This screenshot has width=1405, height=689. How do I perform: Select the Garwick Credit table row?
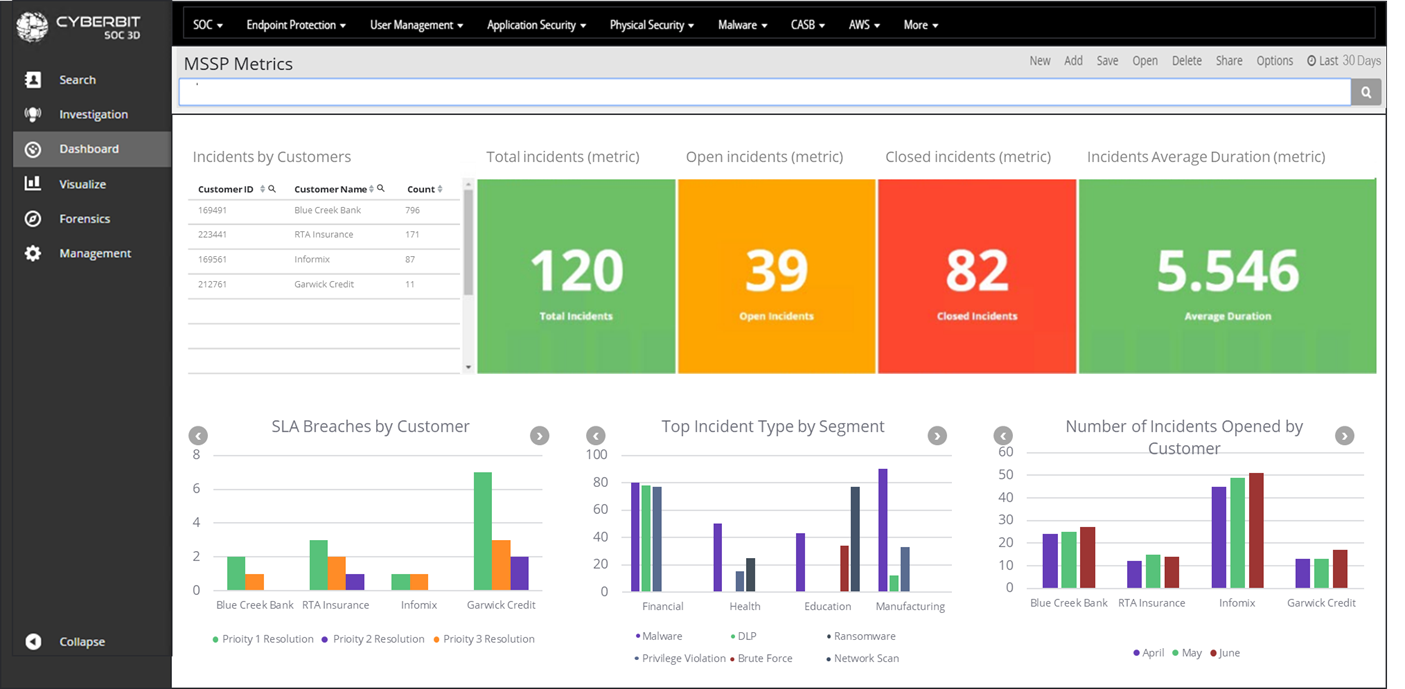coord(324,285)
